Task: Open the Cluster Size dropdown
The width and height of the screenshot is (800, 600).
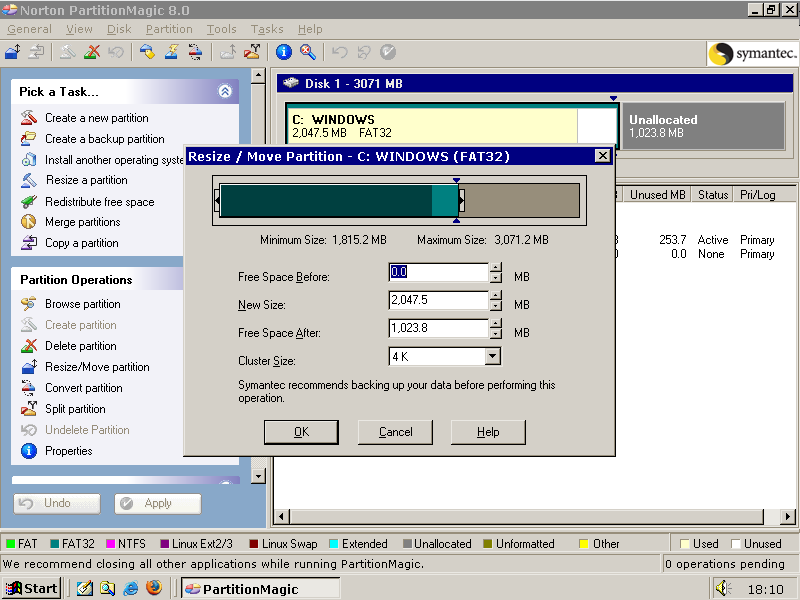Action: 492,356
